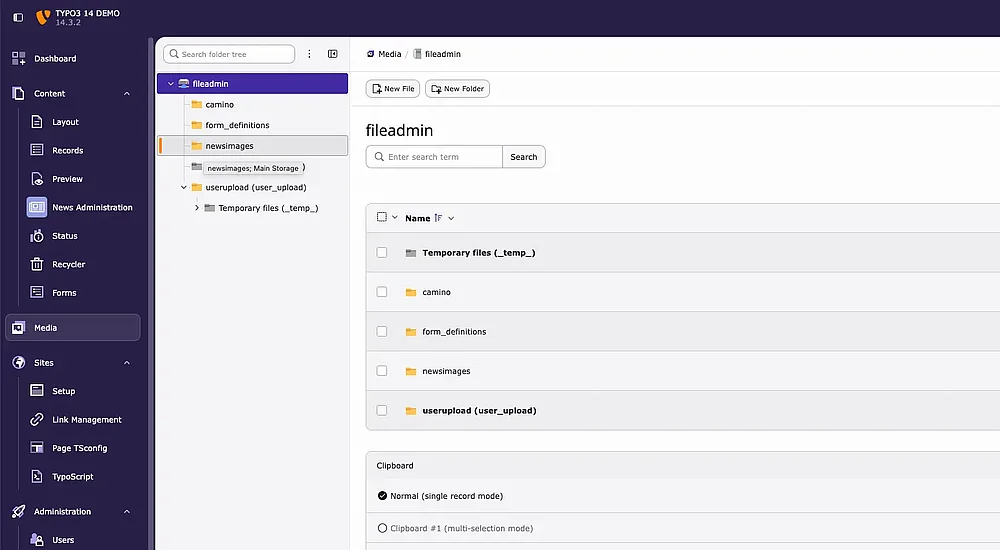1000x550 pixels.
Task: Collapse the userupload tree node chevron
Action: [x=184, y=188]
